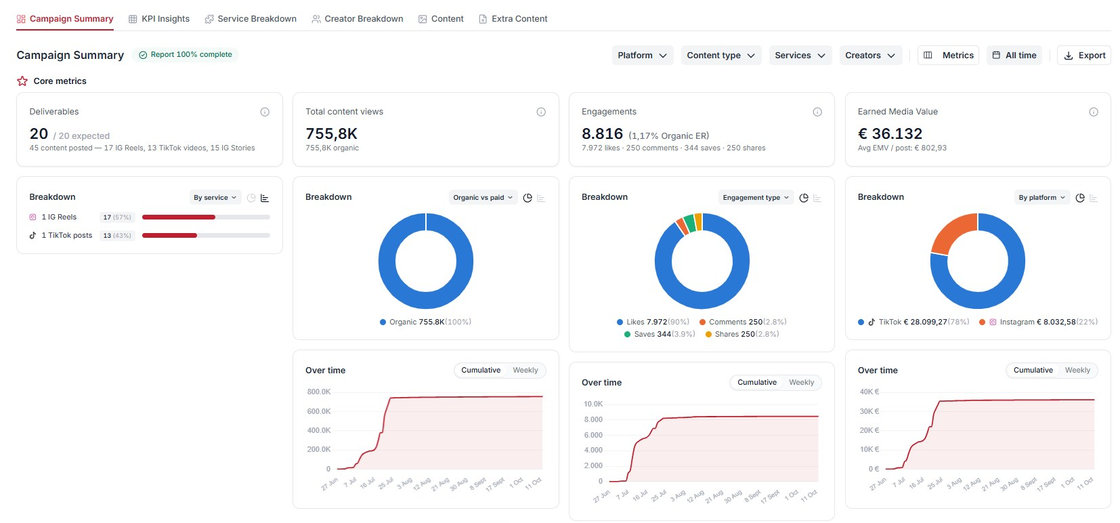Click the IG Reels progress bar
The height and width of the screenshot is (523, 1120).
[x=206, y=216]
